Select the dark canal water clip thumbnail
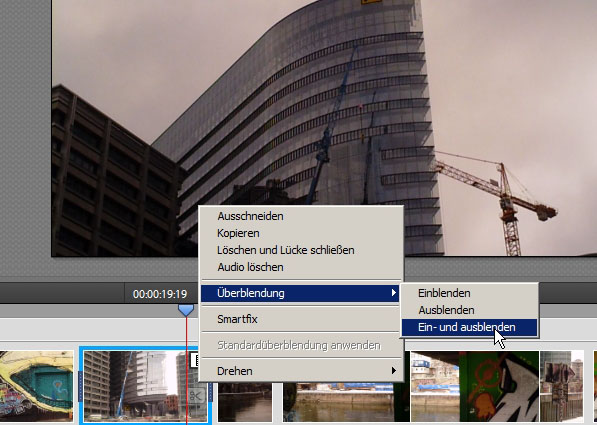 coord(245,402)
